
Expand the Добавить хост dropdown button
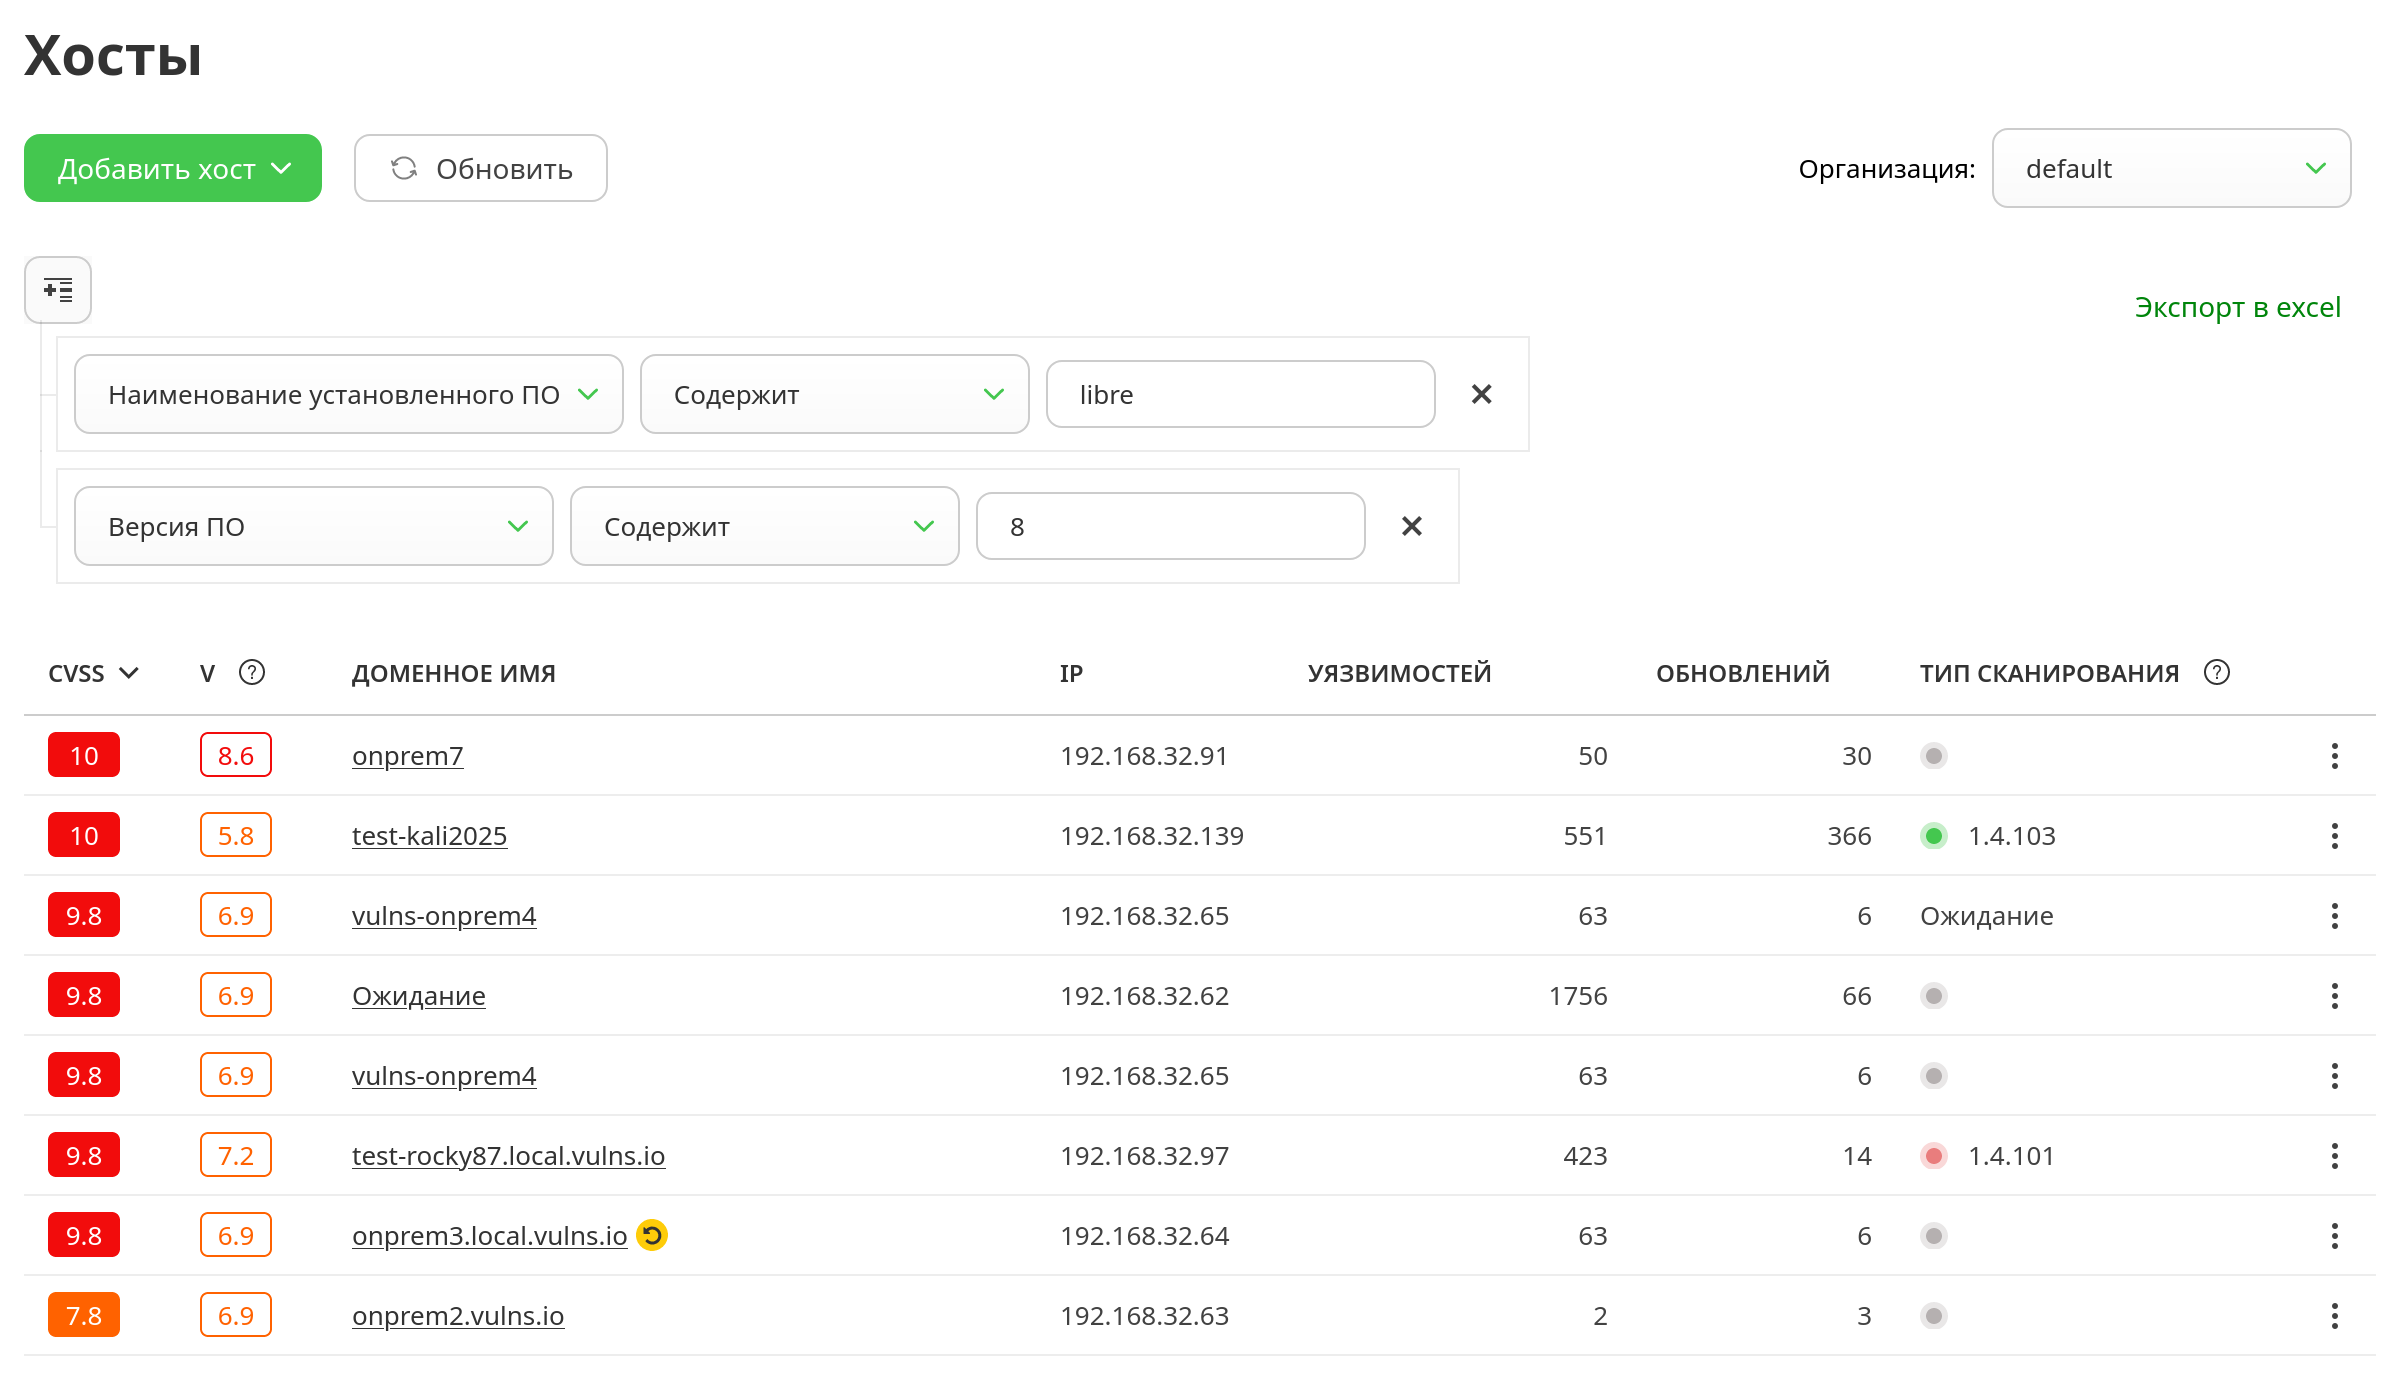point(173,169)
